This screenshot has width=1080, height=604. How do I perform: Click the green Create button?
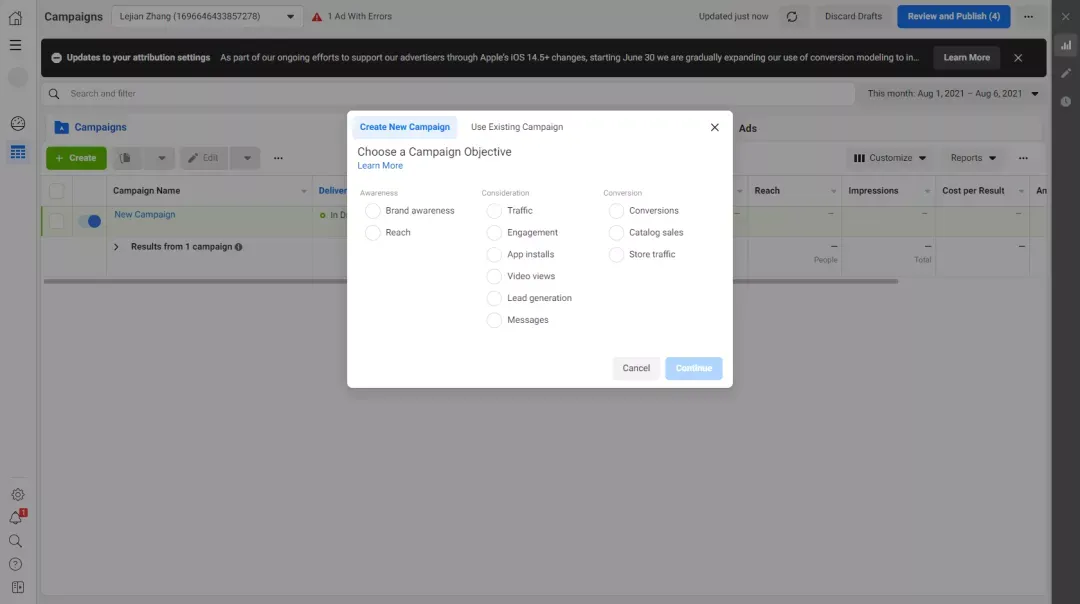click(x=76, y=158)
